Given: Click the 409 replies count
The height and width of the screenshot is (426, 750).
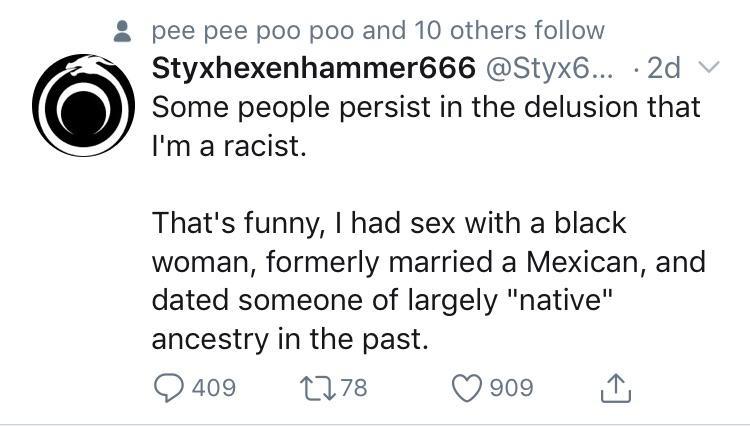Looking at the screenshot, I should point(214,388).
